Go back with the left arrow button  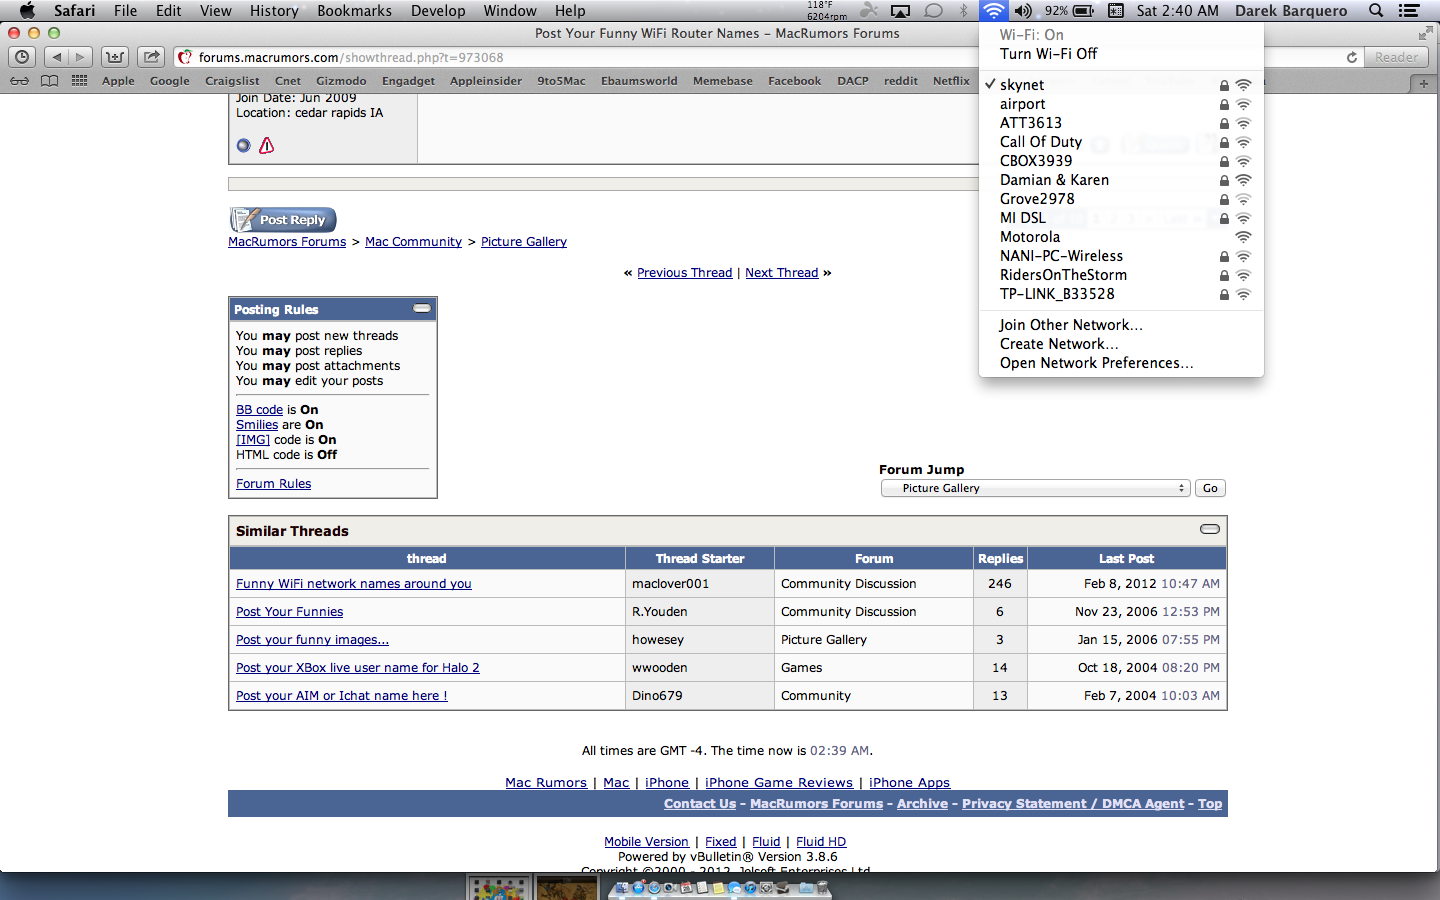57,57
